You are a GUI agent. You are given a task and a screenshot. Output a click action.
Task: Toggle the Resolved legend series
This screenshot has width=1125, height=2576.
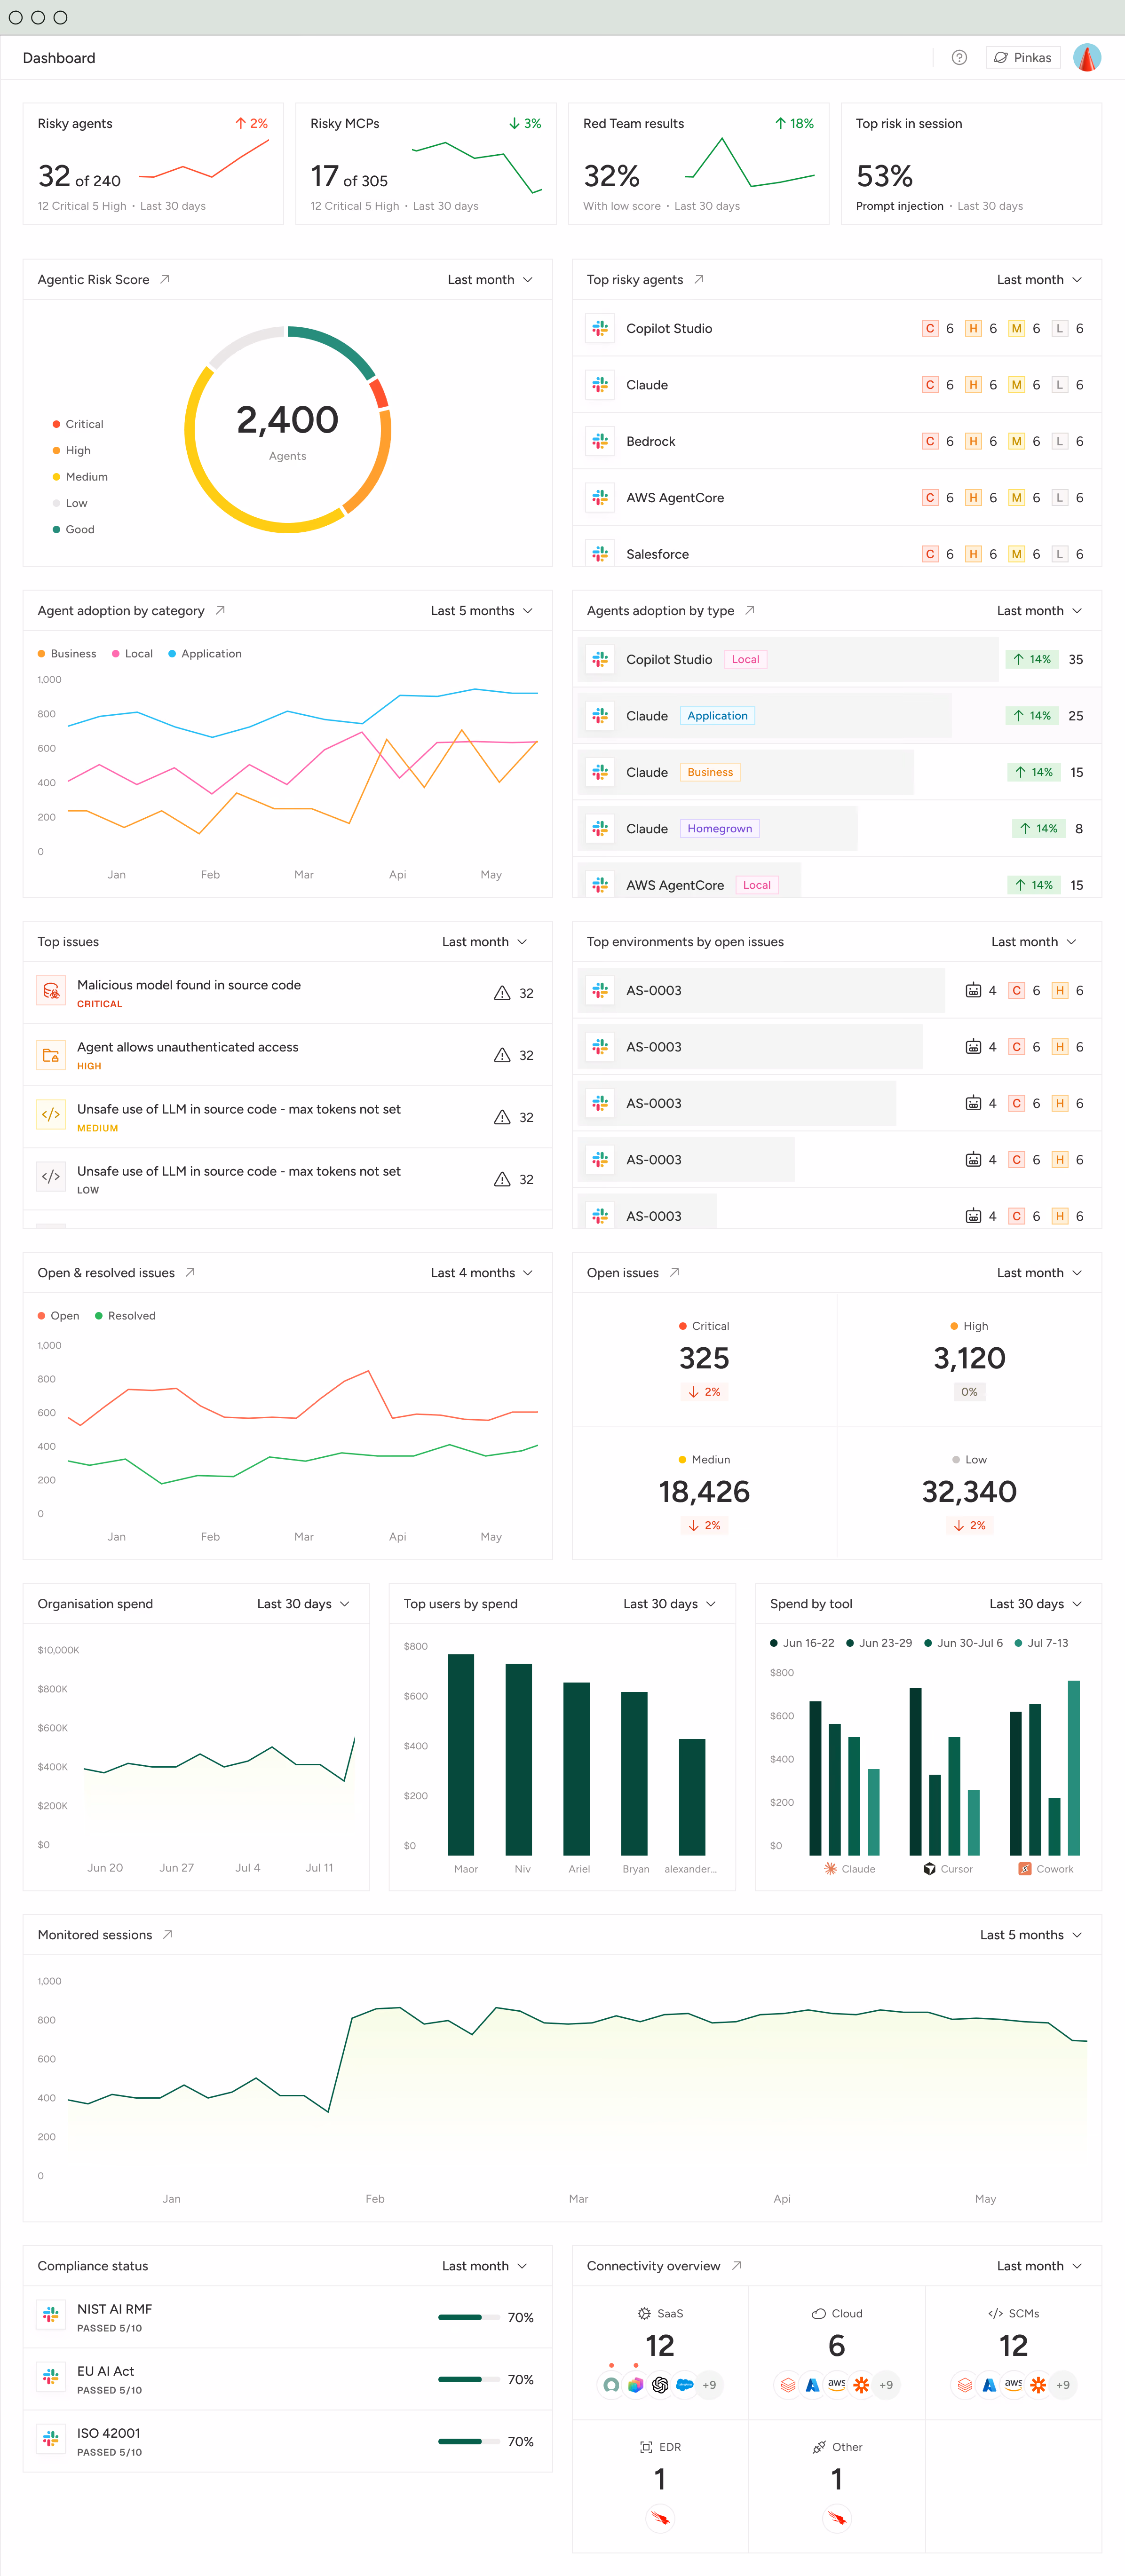click(125, 1316)
